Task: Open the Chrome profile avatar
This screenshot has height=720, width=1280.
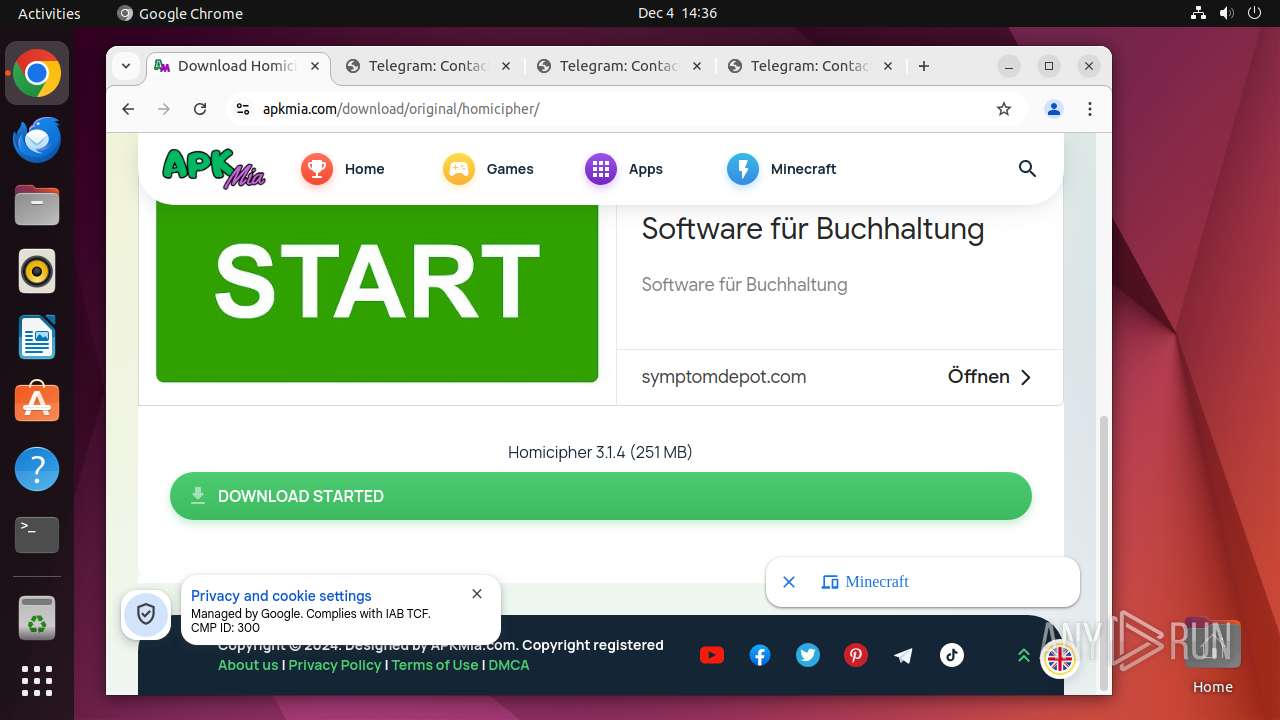Action: coord(1054,109)
